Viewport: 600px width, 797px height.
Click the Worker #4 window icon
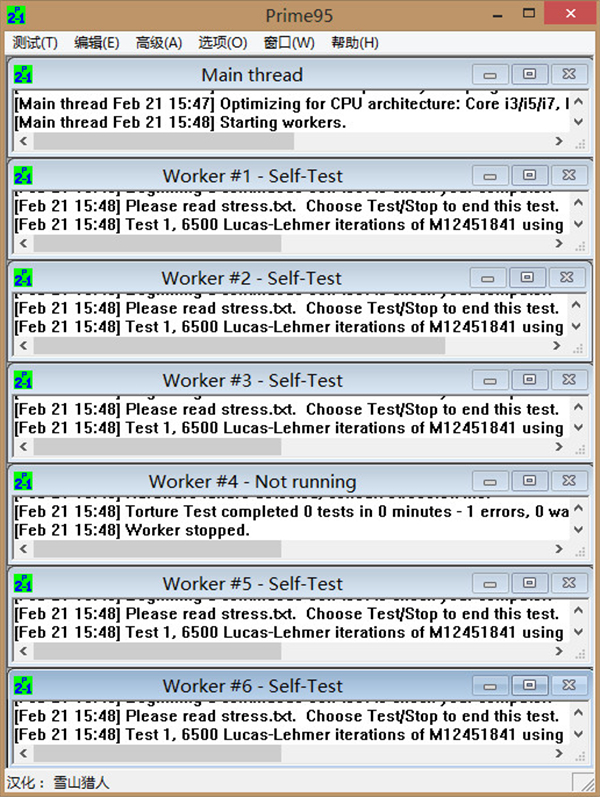[x=24, y=482]
